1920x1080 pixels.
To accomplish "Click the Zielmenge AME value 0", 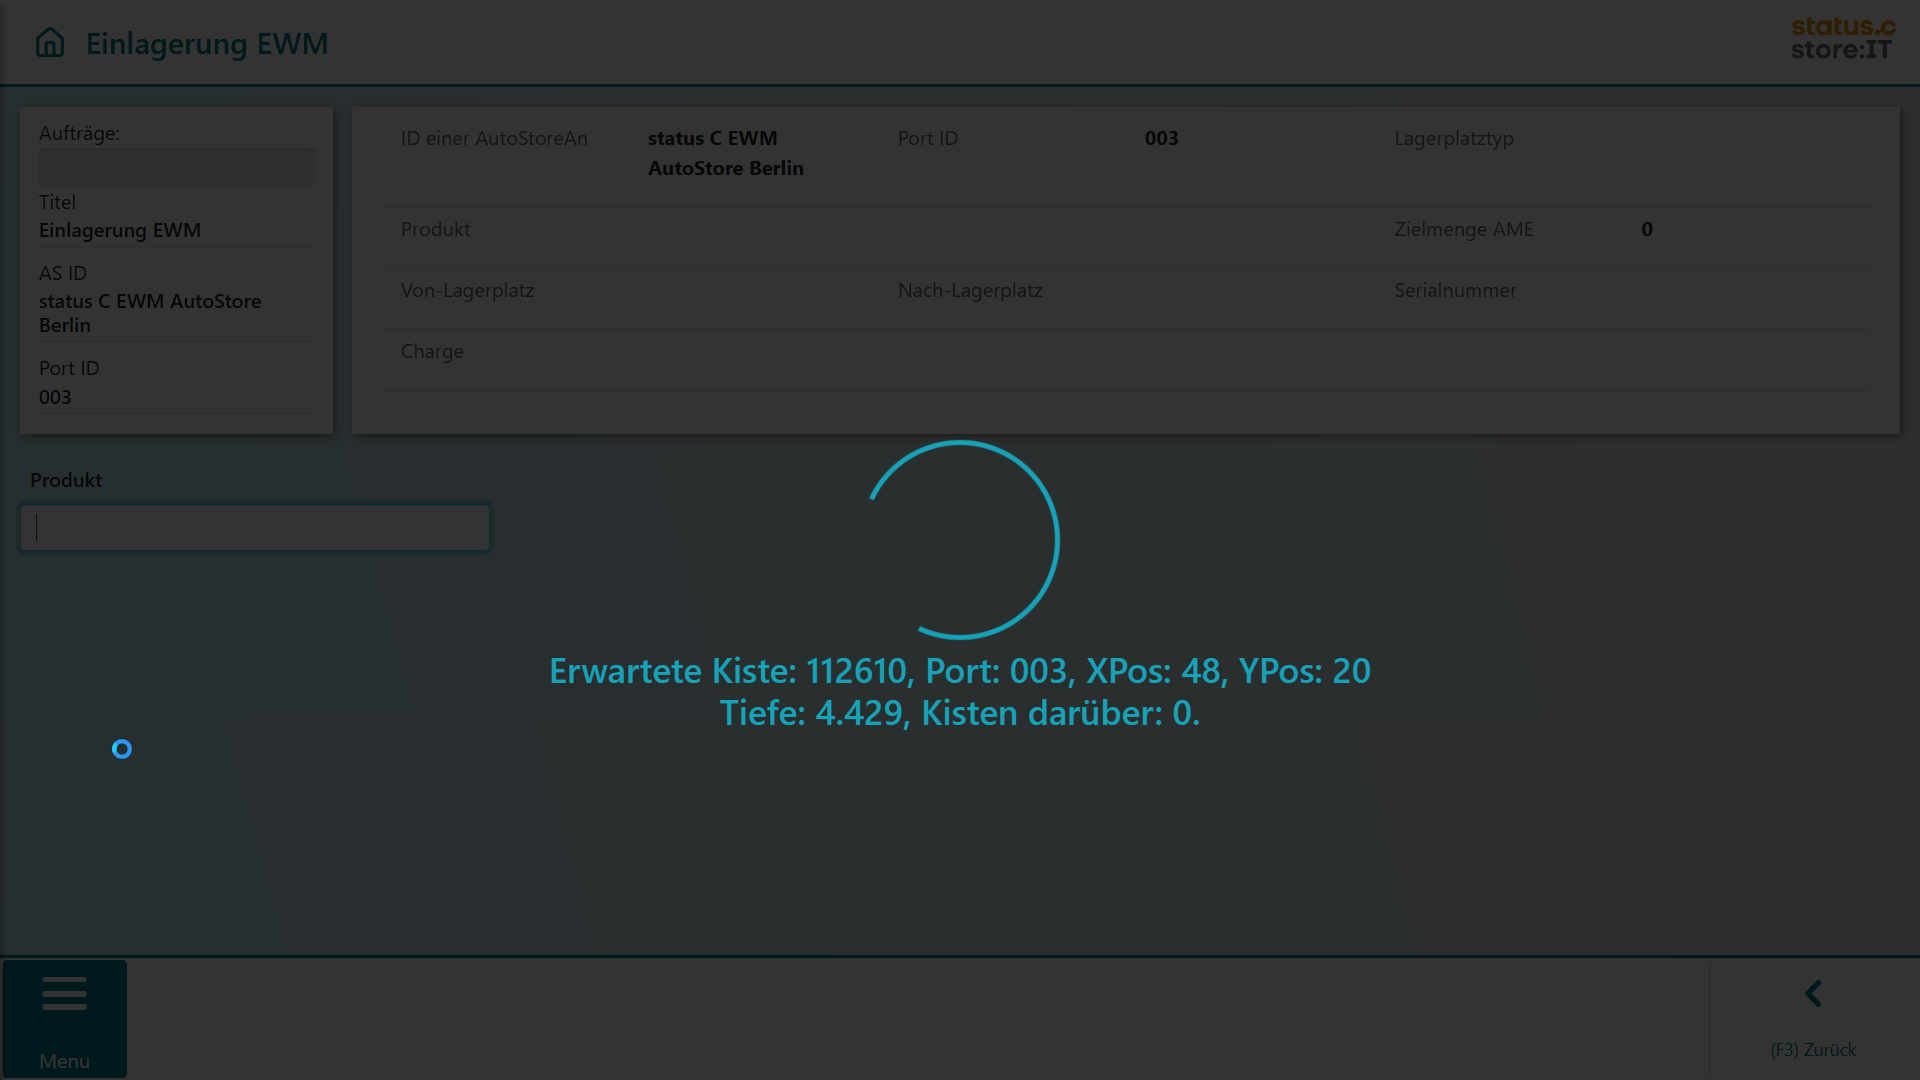I will (1647, 229).
